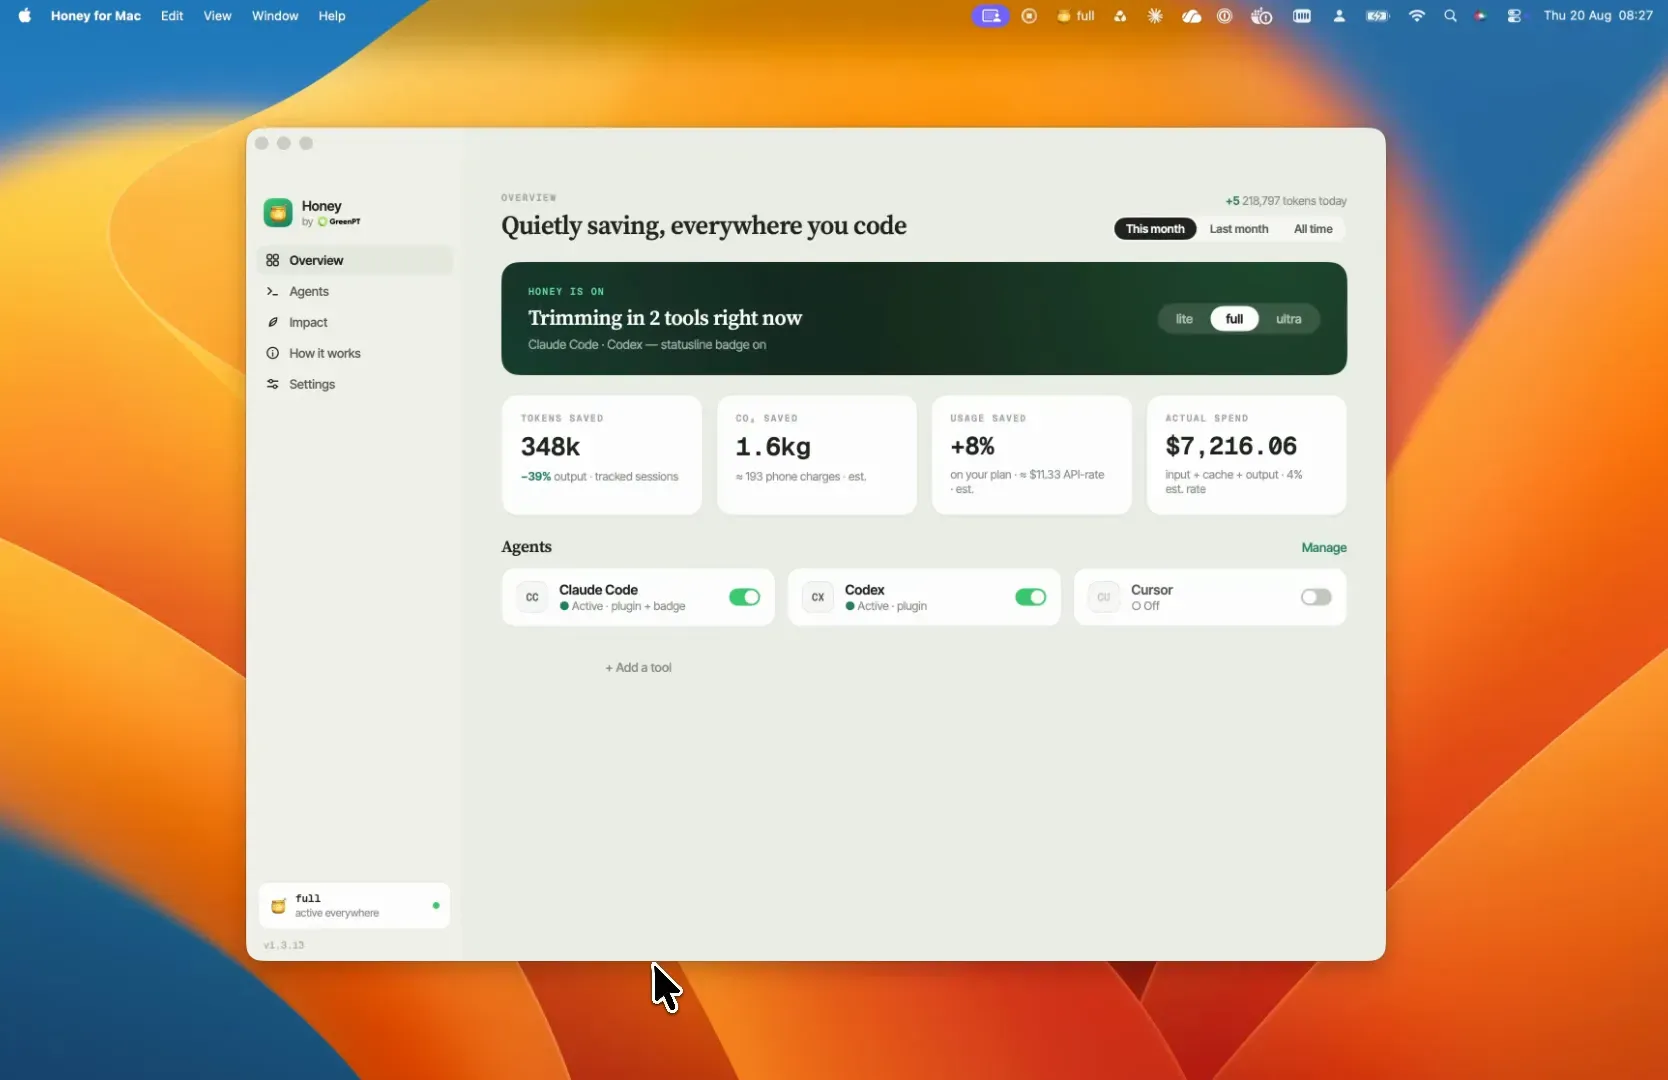Click the Honey app logo in sidebar
The image size is (1668, 1080).
pyautogui.click(x=278, y=212)
